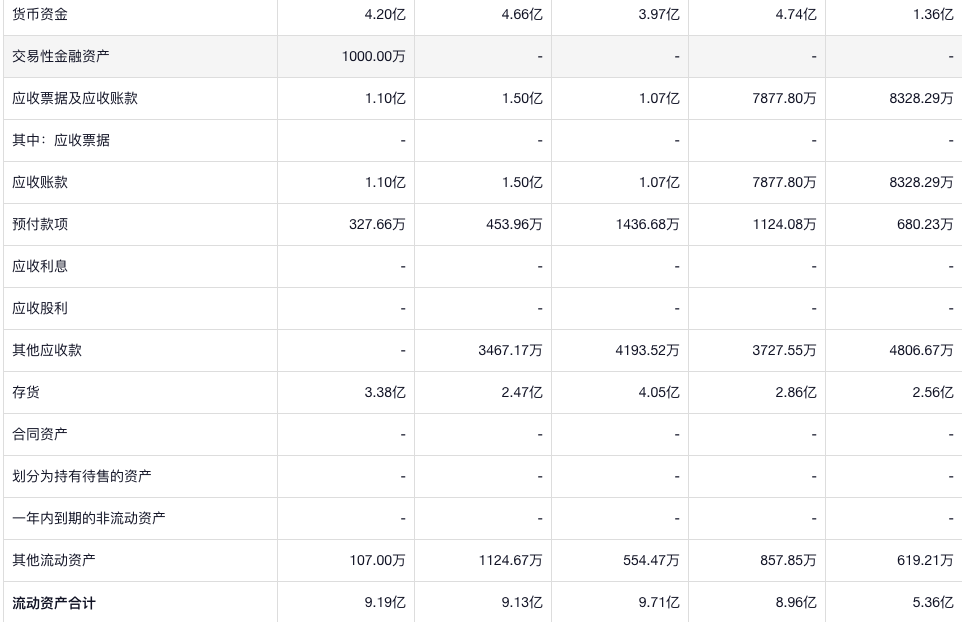Image resolution: width=962 pixels, height=622 pixels.
Task: Select the 857.85万 value cell
Action: (x=788, y=560)
